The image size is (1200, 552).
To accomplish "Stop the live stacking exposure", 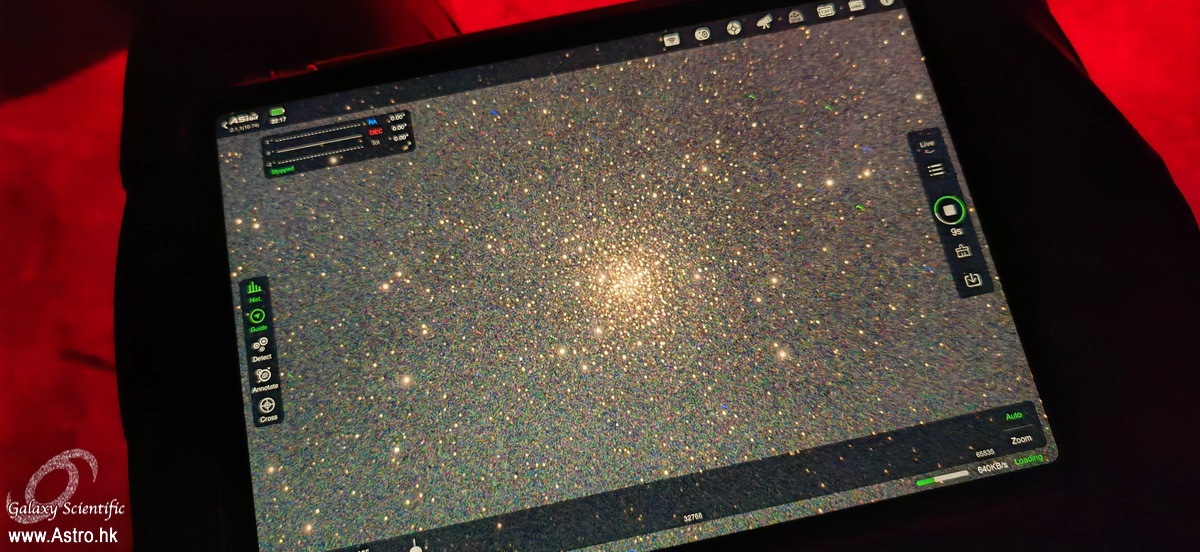I will [948, 211].
